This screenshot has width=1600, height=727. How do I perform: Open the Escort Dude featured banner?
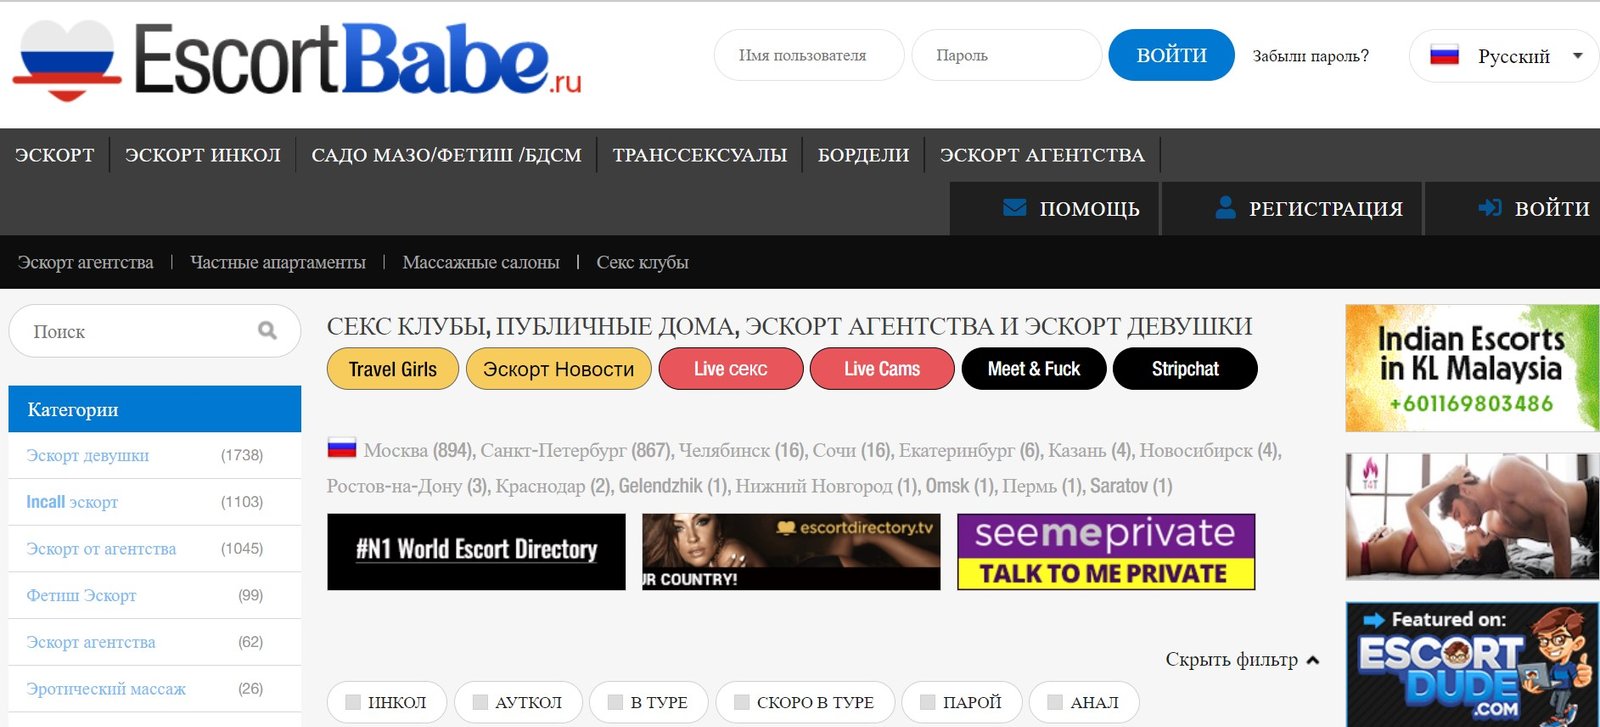click(1472, 663)
